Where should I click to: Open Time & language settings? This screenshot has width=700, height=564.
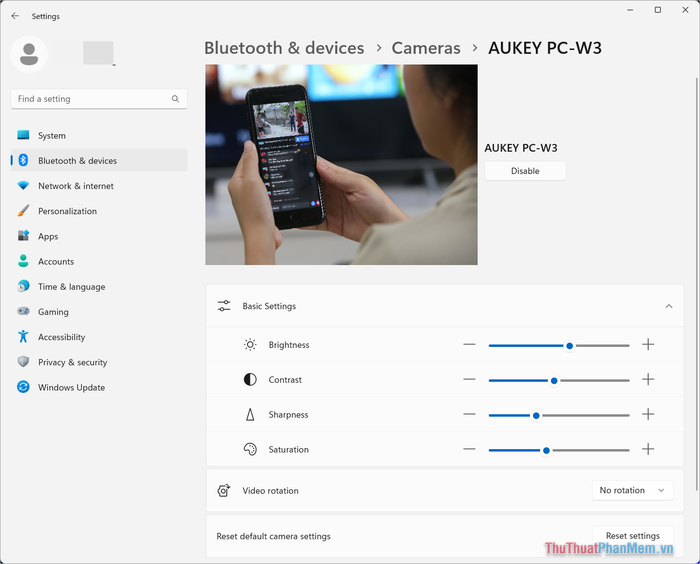tap(99, 286)
